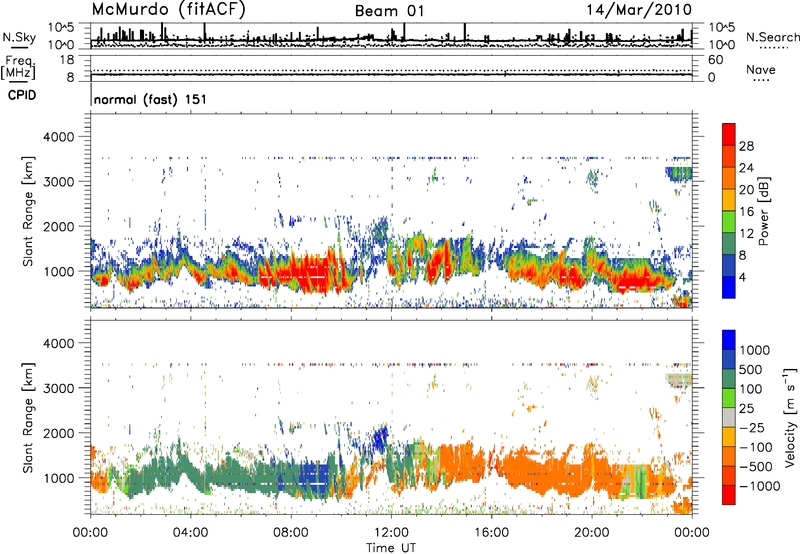Click the -1000 label on Velocity colorbar
This screenshot has height=554, width=800.
tap(760, 486)
